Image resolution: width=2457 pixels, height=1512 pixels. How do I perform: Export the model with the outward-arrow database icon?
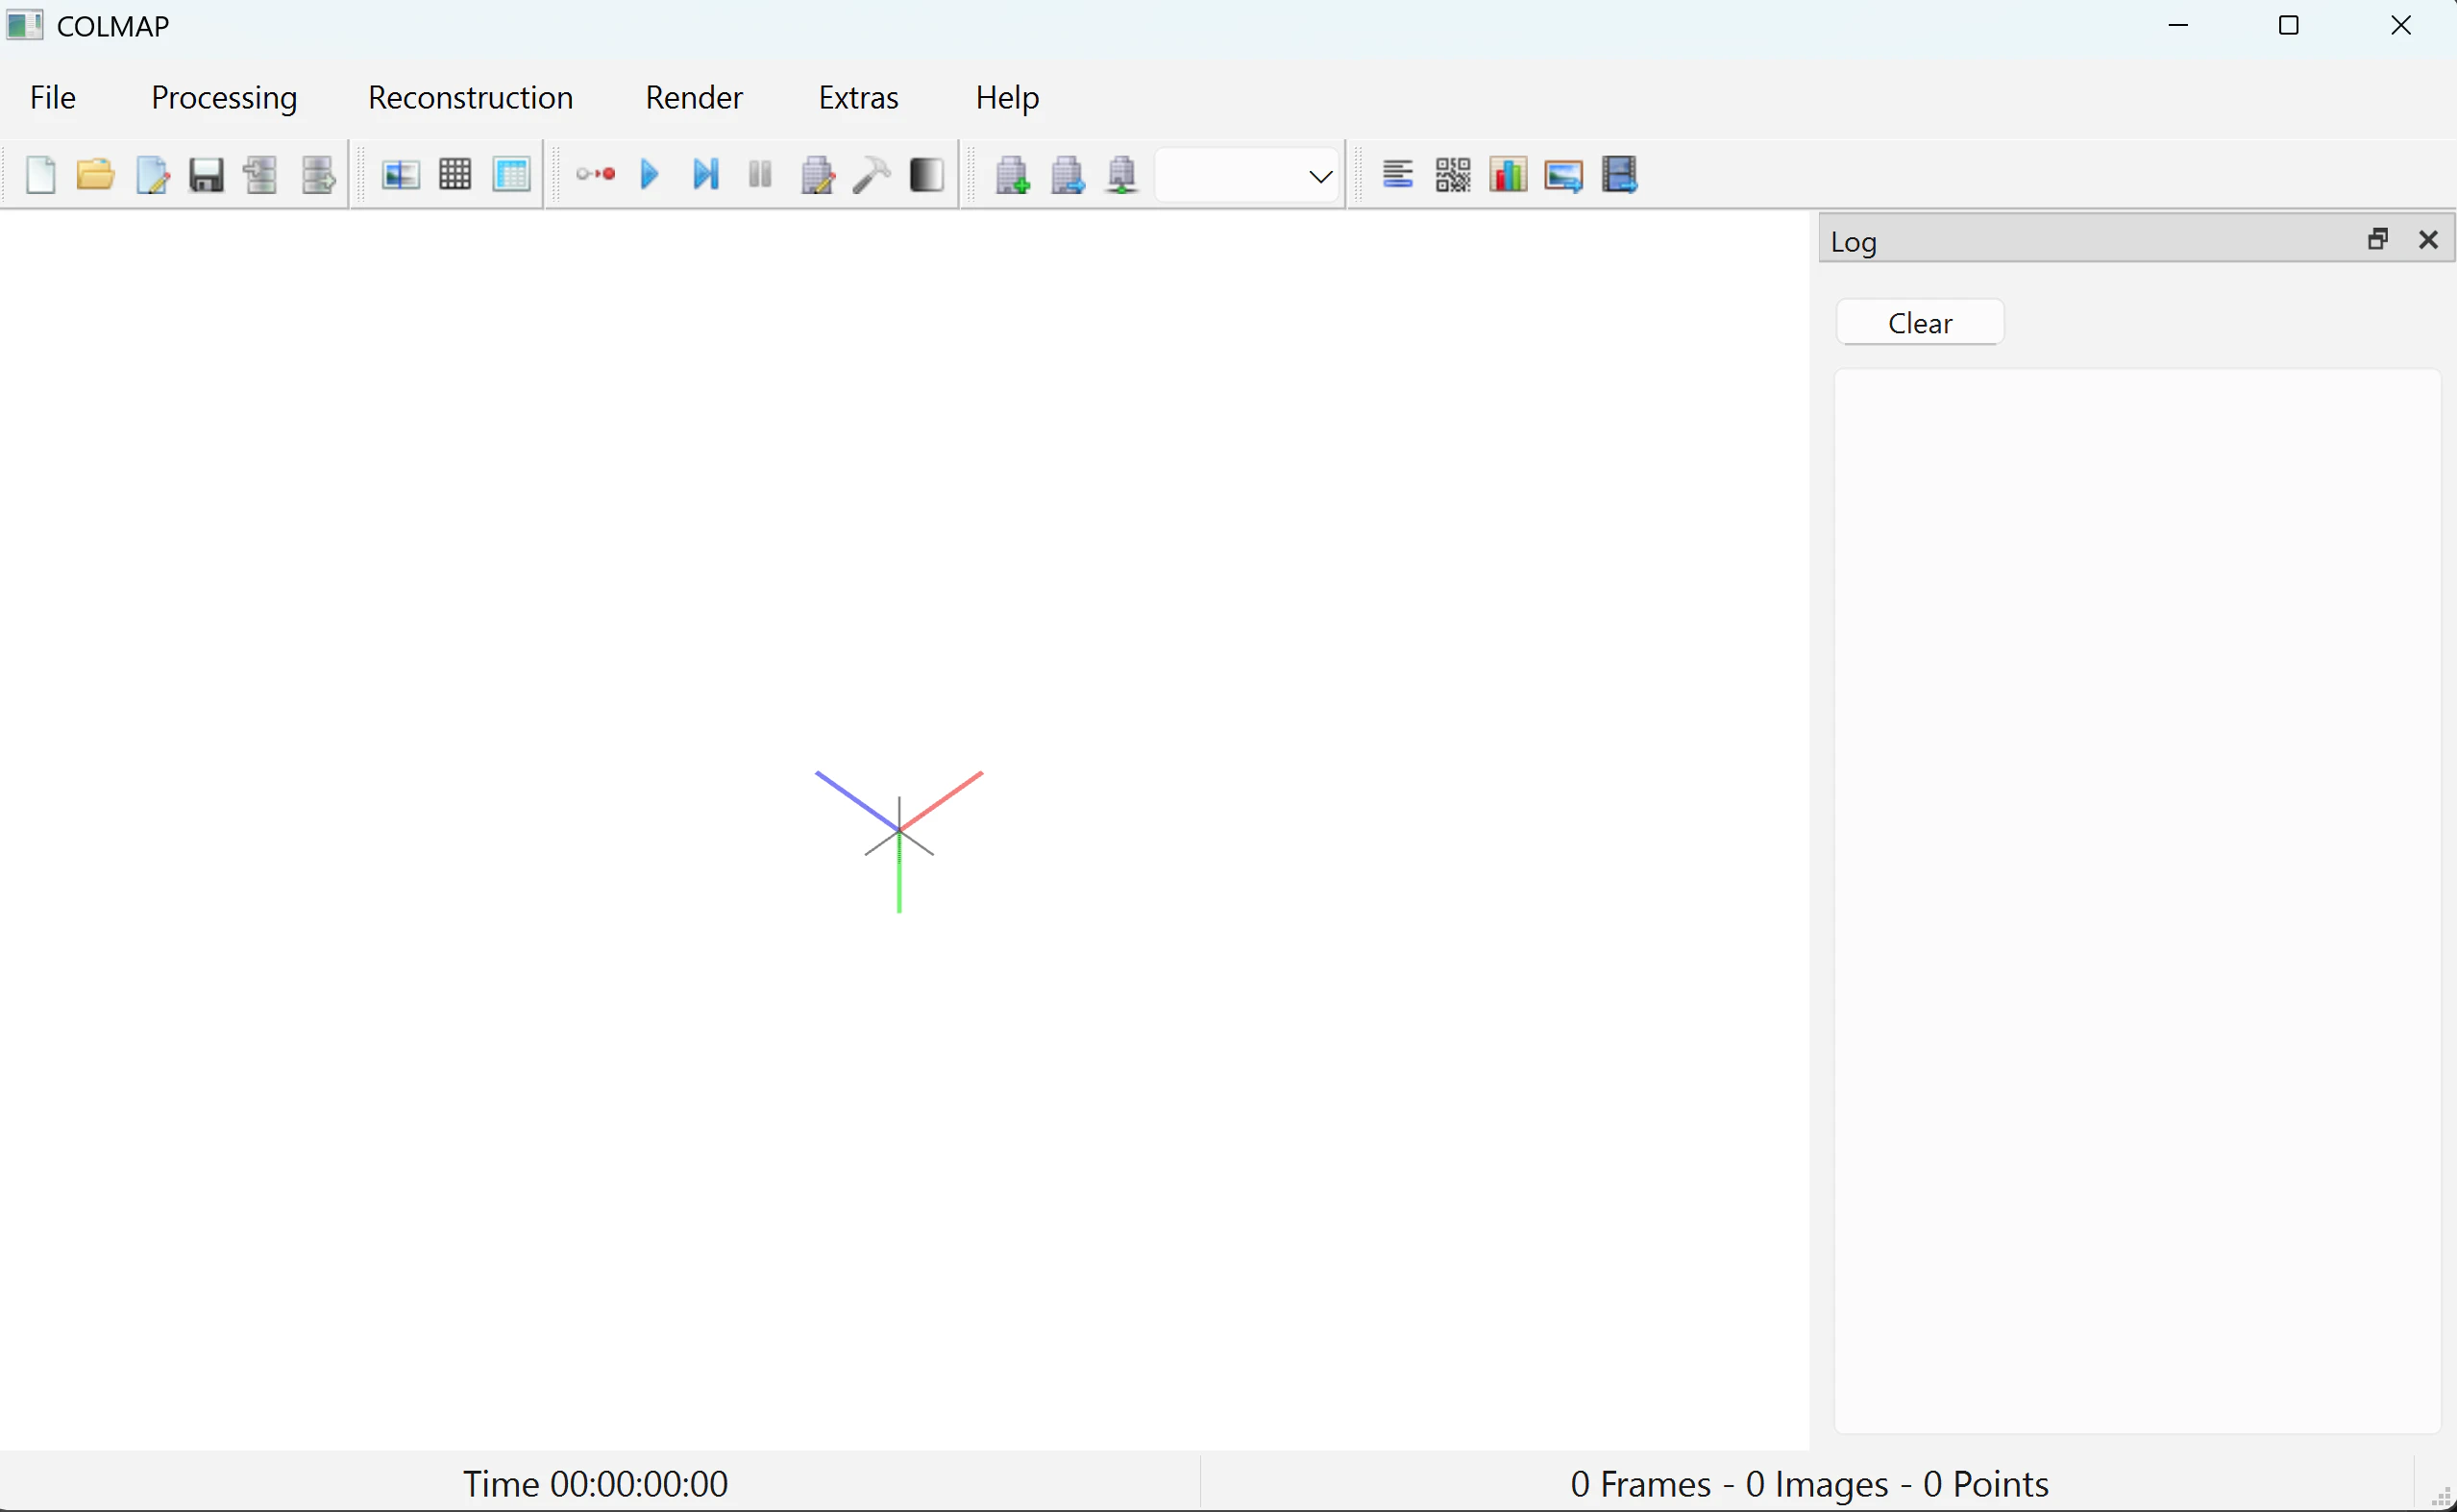pos(318,175)
